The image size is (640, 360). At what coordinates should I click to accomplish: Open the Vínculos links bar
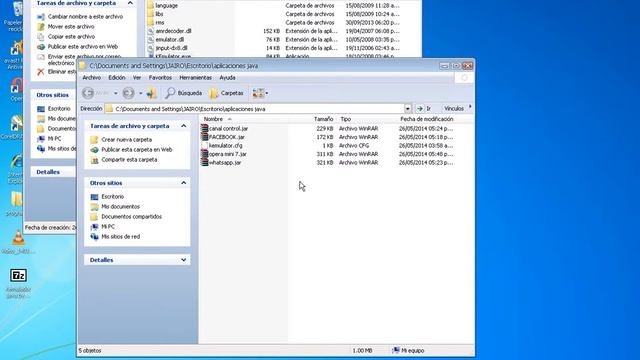(x=454, y=109)
